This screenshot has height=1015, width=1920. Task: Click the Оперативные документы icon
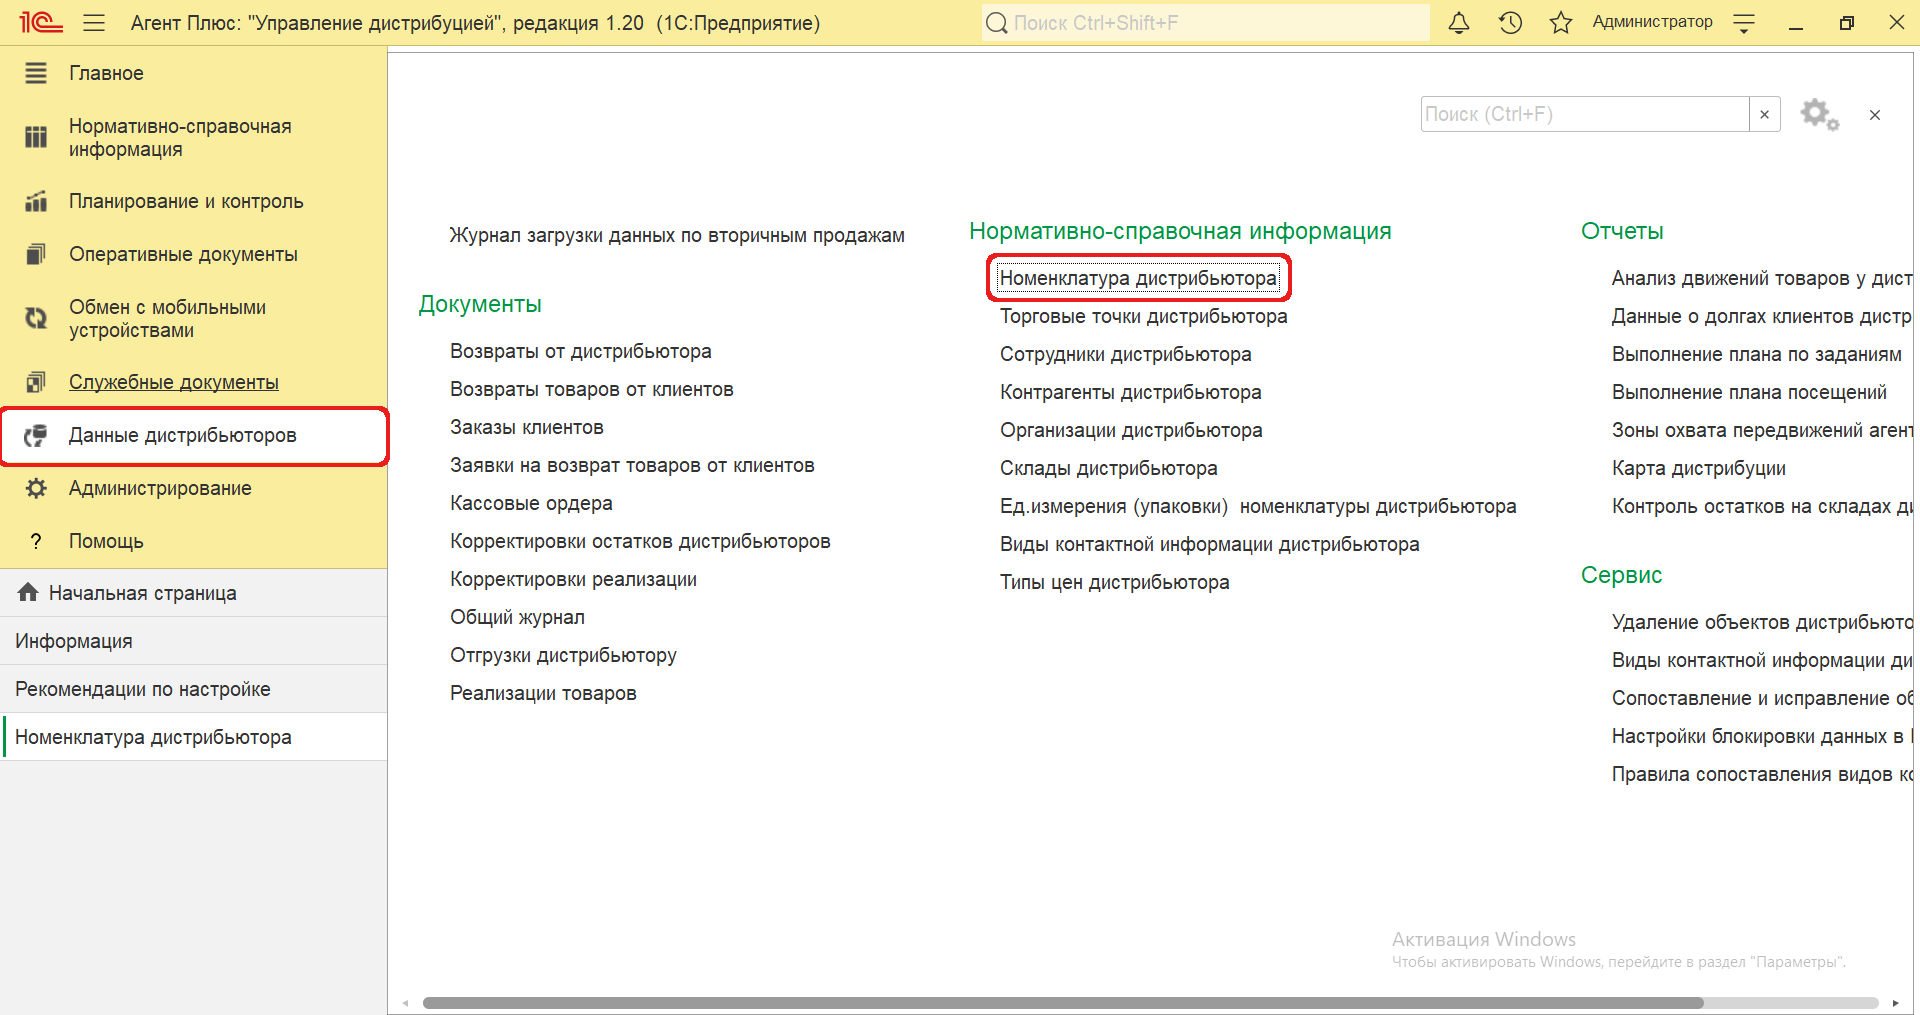click(36, 254)
